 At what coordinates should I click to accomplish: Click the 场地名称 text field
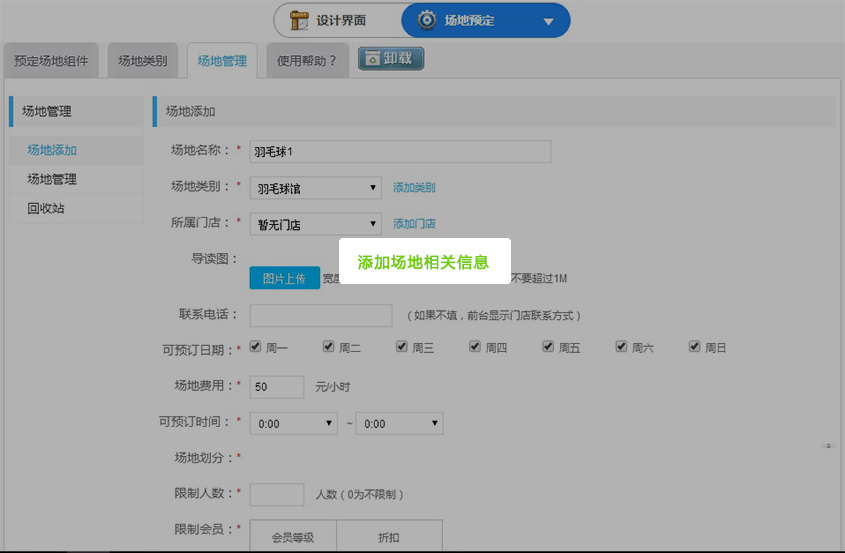pos(400,151)
